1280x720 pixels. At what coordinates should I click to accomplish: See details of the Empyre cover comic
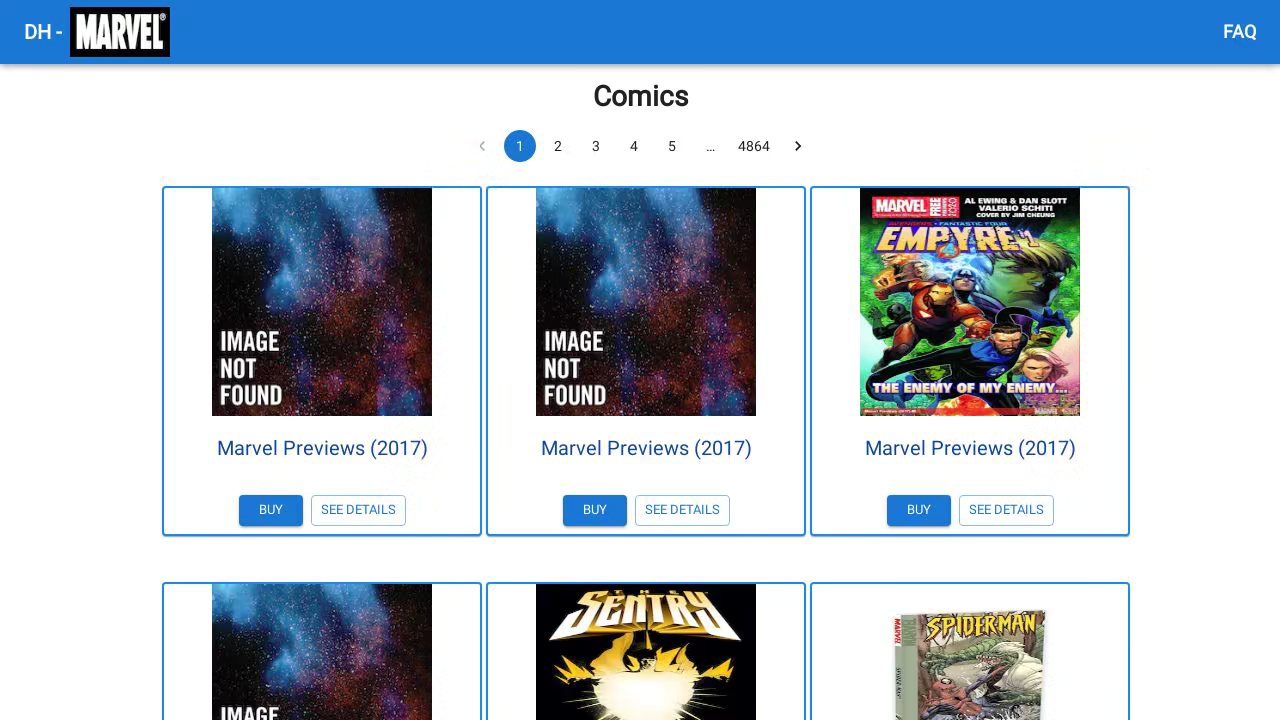[1006, 510]
